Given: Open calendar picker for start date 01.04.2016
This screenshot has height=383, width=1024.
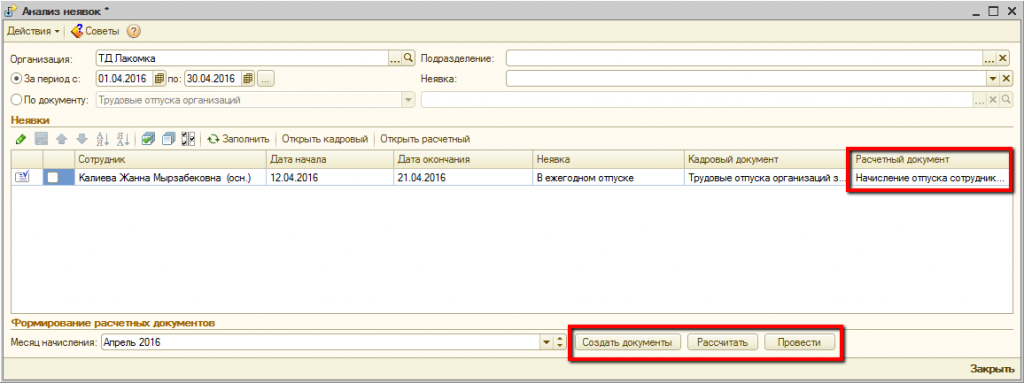Looking at the screenshot, I should click(x=159, y=78).
